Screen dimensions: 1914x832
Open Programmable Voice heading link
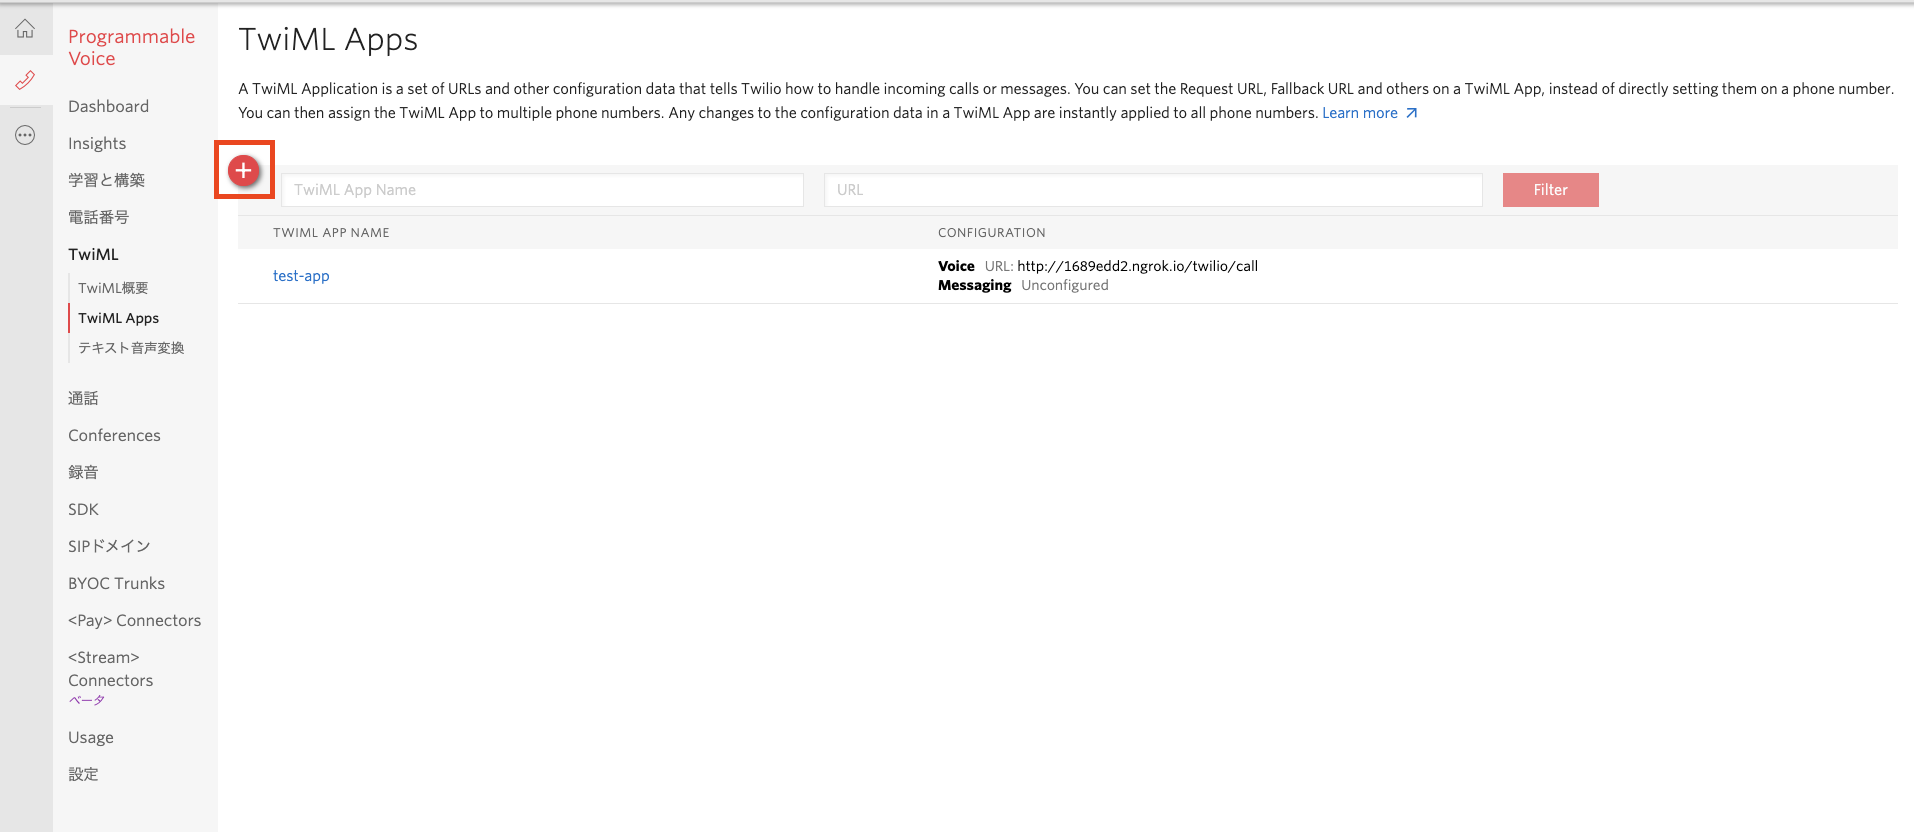(131, 47)
